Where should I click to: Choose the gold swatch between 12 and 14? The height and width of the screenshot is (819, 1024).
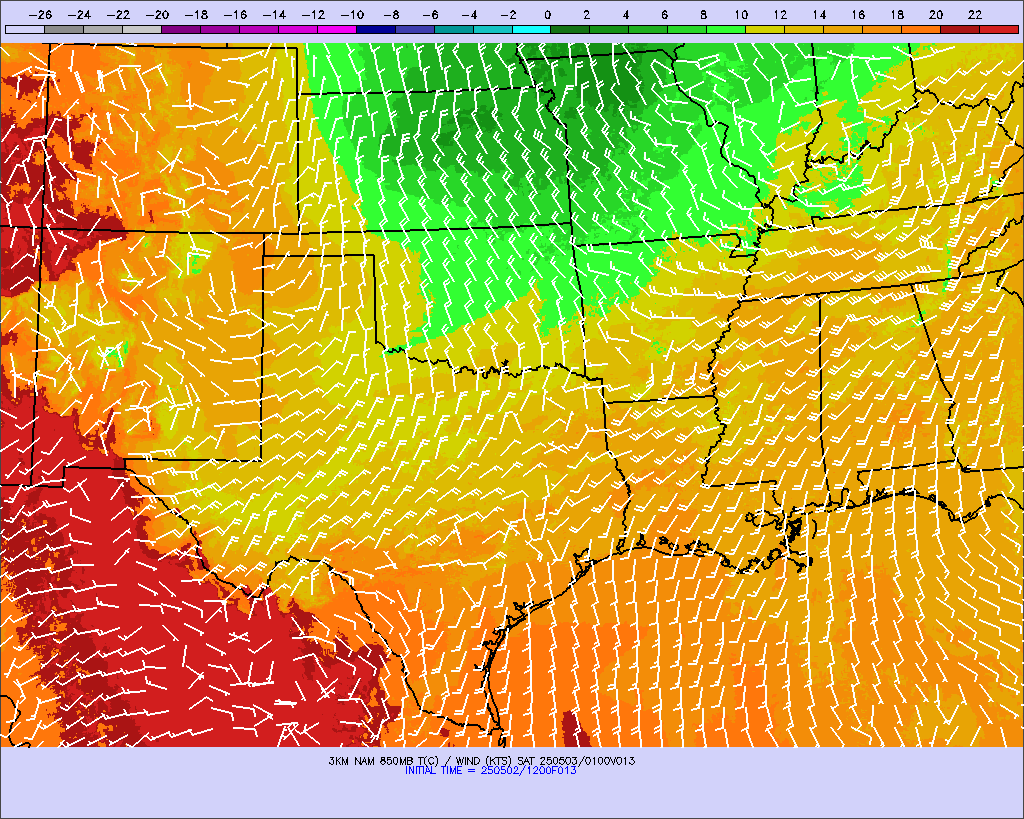(x=805, y=29)
